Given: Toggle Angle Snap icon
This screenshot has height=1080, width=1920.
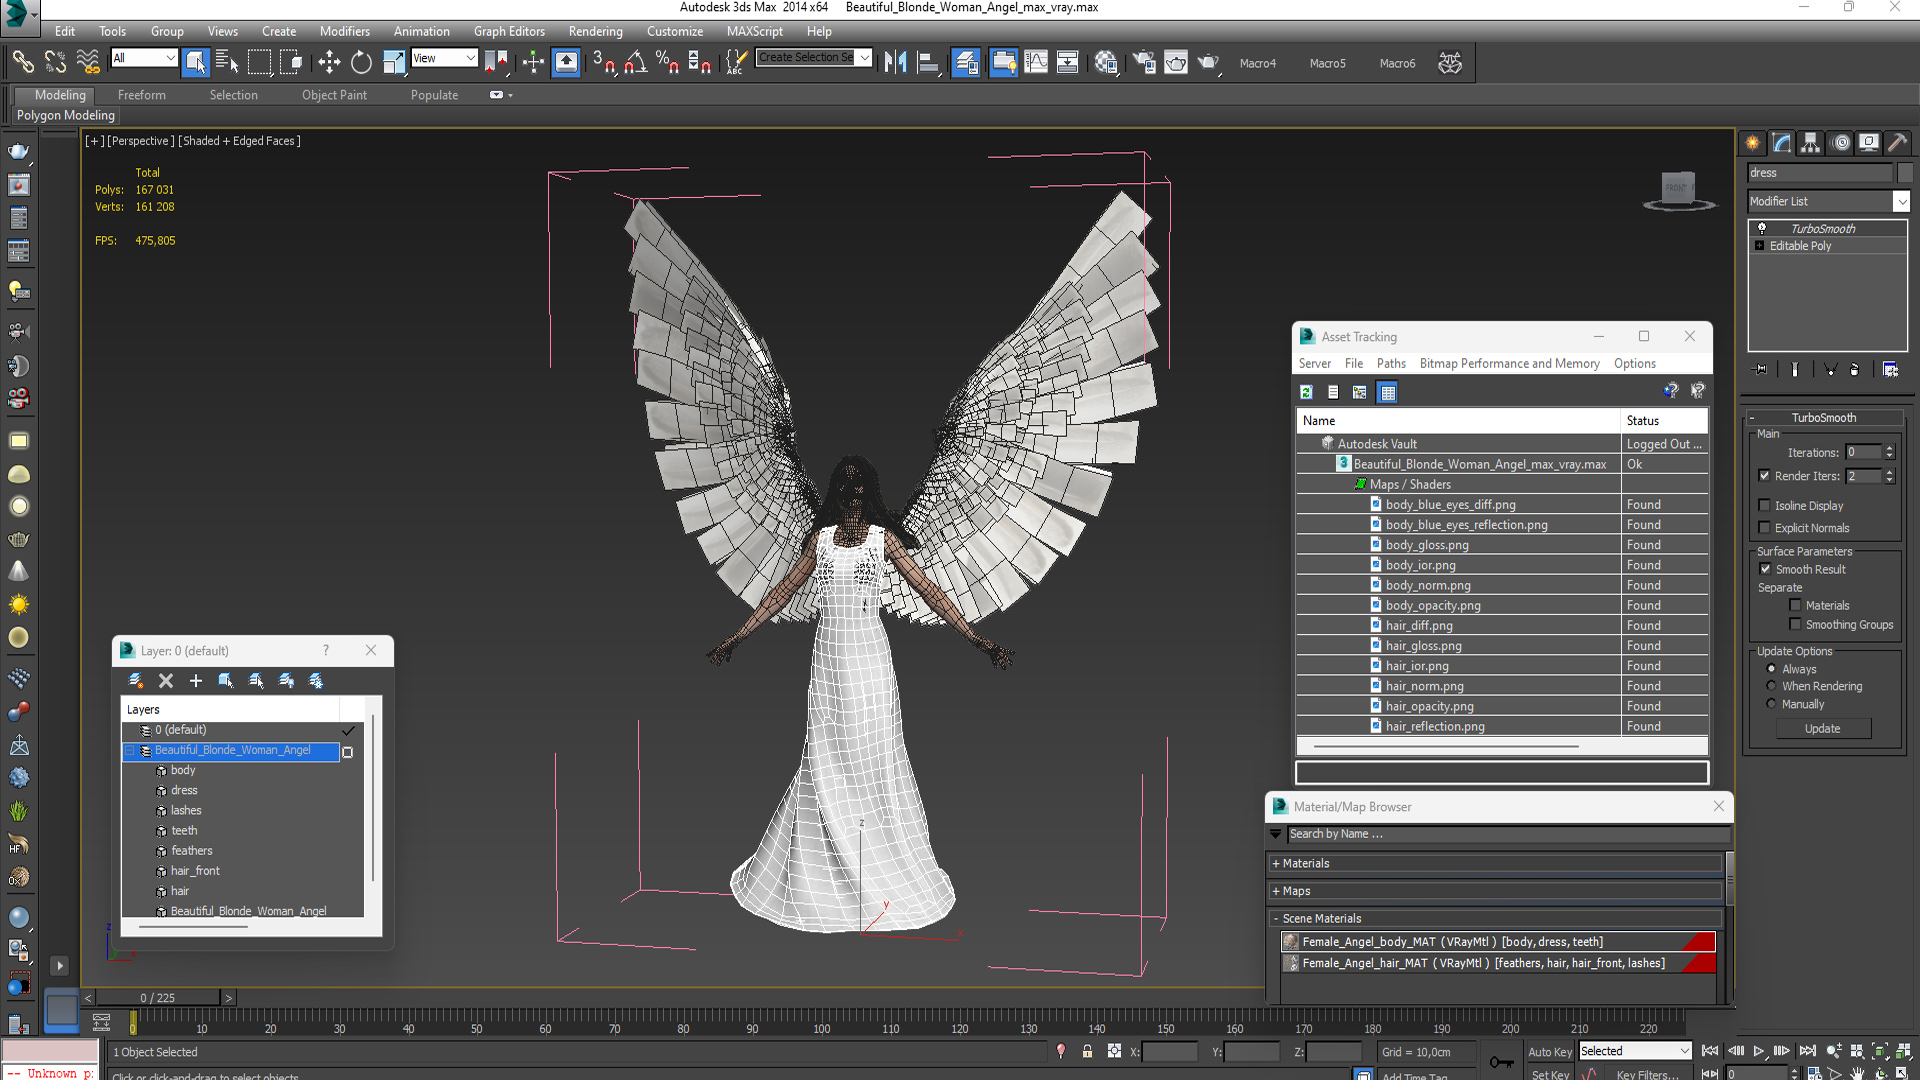Looking at the screenshot, I should pyautogui.click(x=636, y=62).
